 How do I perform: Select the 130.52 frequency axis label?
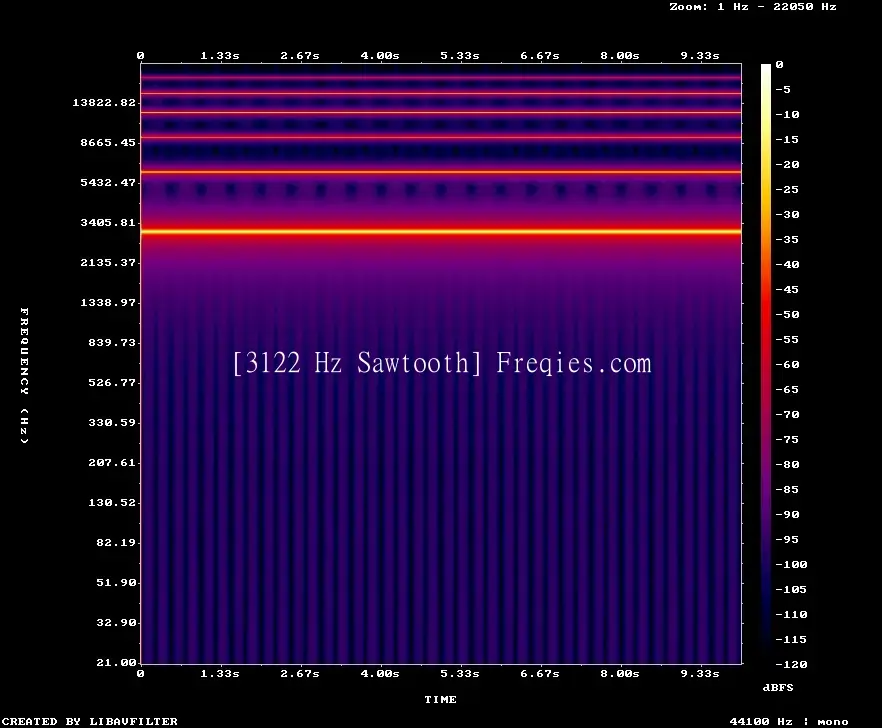pos(112,502)
